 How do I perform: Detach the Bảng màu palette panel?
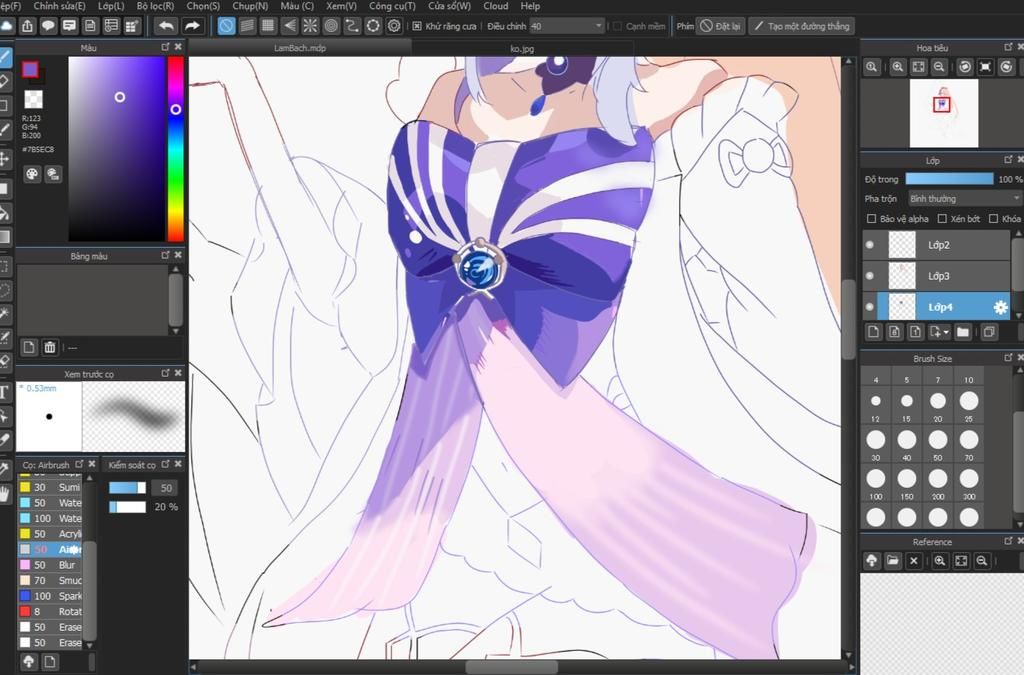tap(165, 255)
